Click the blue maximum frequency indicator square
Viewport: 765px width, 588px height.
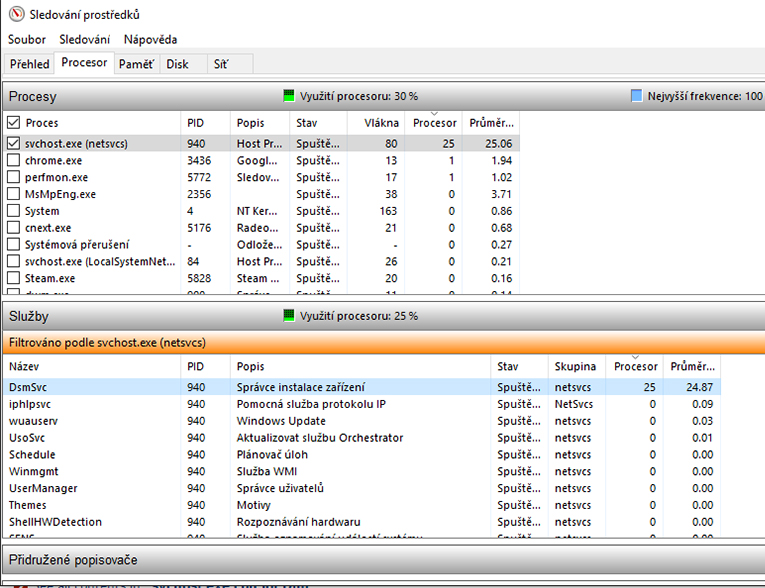tap(637, 96)
